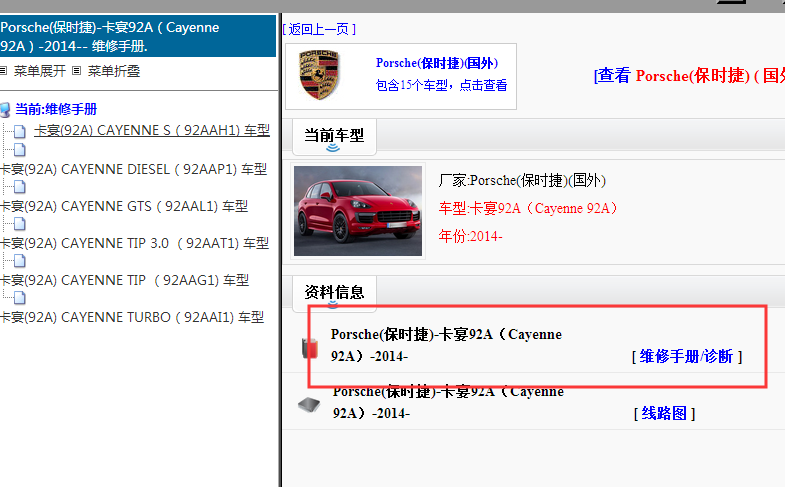
Task: Click the 卡宴92A title in 线路图 row
Action: [x=448, y=402]
